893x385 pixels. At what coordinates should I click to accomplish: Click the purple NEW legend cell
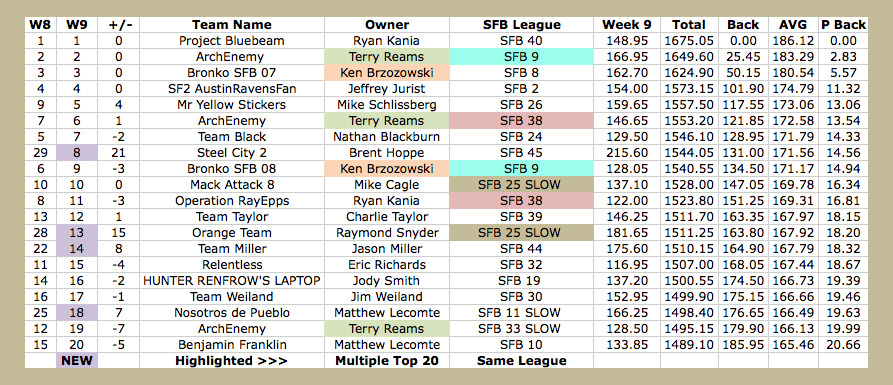[x=77, y=361]
